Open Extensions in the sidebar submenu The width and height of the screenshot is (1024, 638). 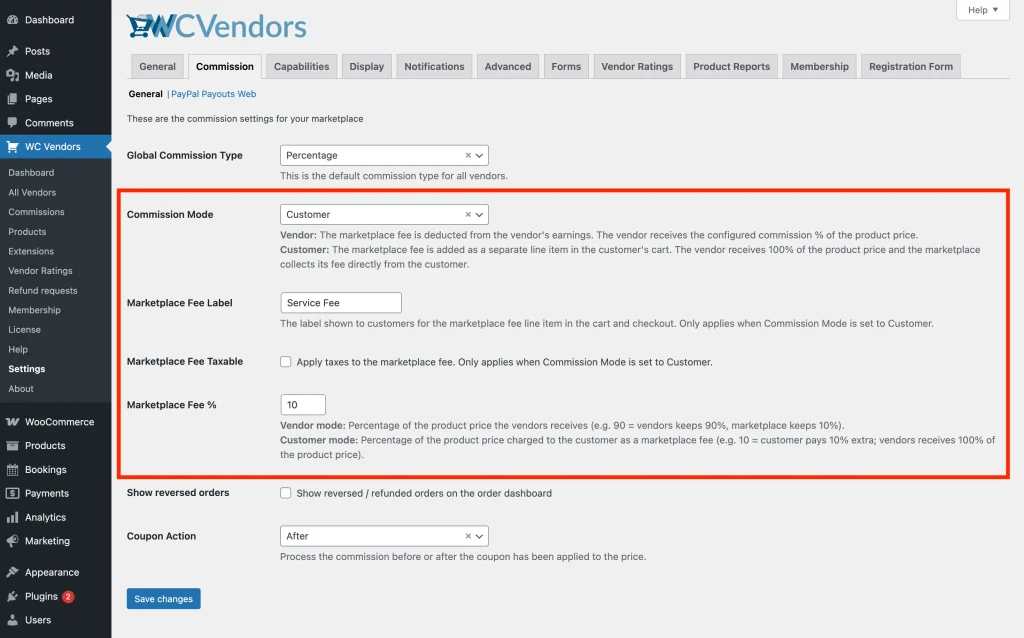click(x=31, y=251)
